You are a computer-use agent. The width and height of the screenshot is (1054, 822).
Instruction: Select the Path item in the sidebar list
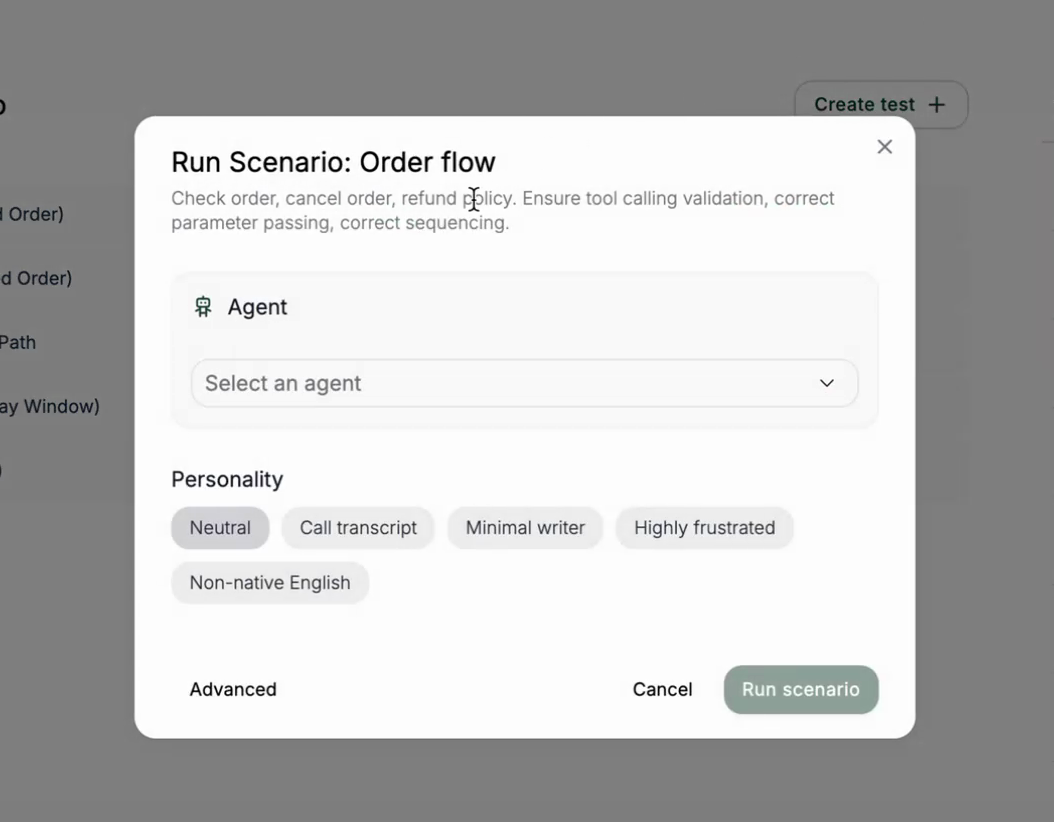click(20, 342)
